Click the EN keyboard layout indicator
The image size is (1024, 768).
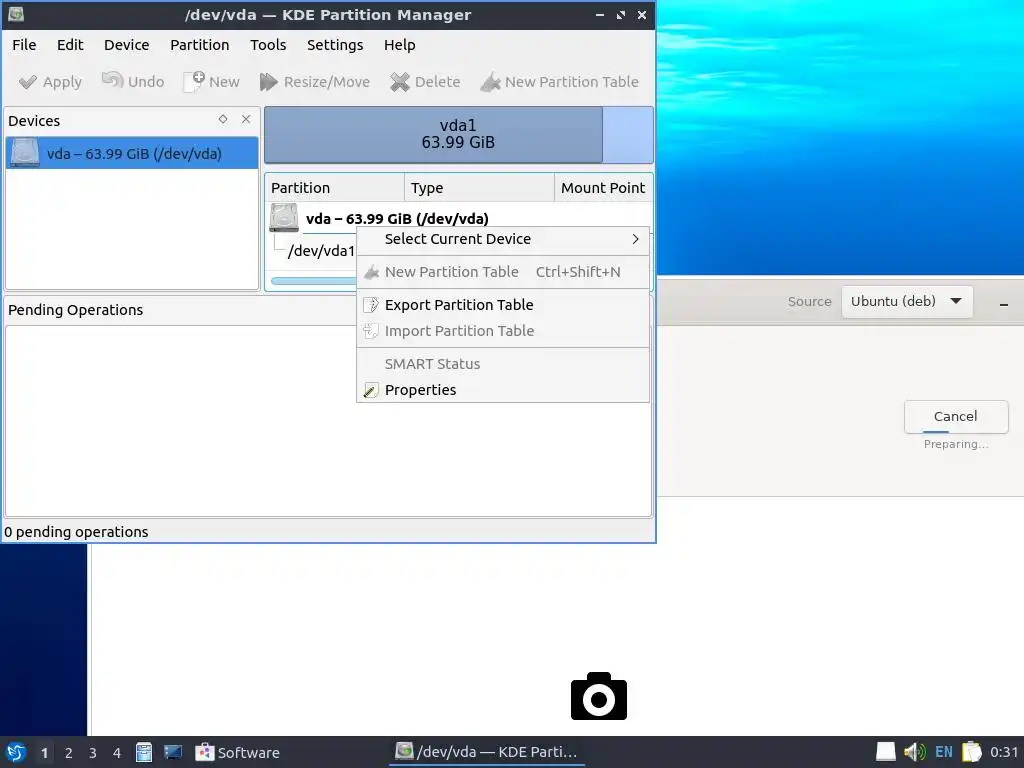coord(944,752)
